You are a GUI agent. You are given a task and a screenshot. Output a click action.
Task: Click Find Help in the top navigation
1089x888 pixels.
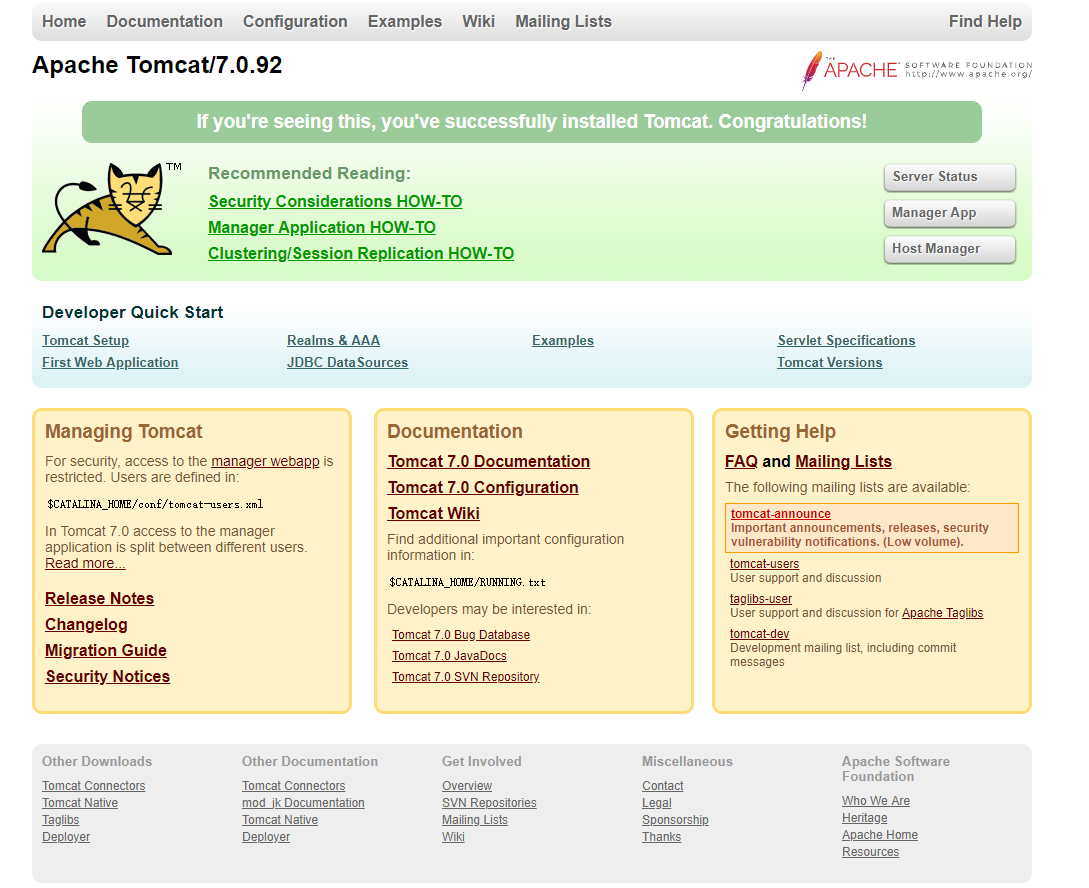click(985, 22)
